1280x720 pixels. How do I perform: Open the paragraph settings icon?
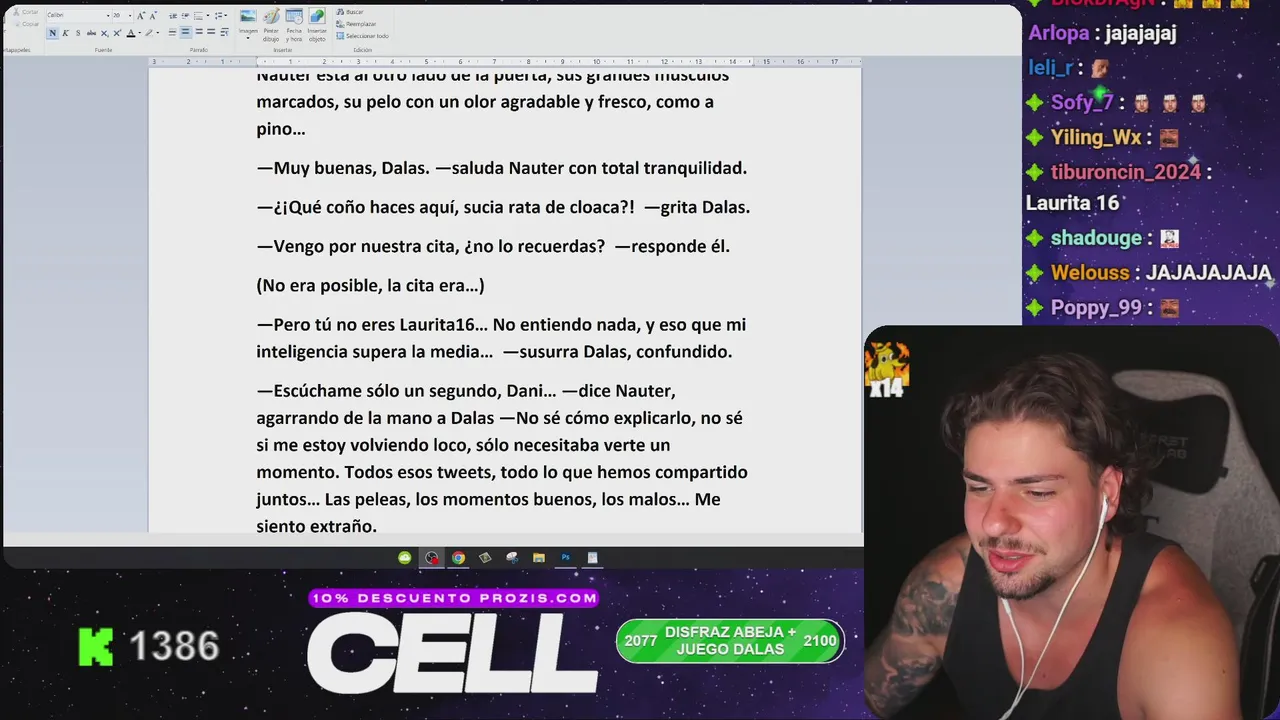pos(224,32)
